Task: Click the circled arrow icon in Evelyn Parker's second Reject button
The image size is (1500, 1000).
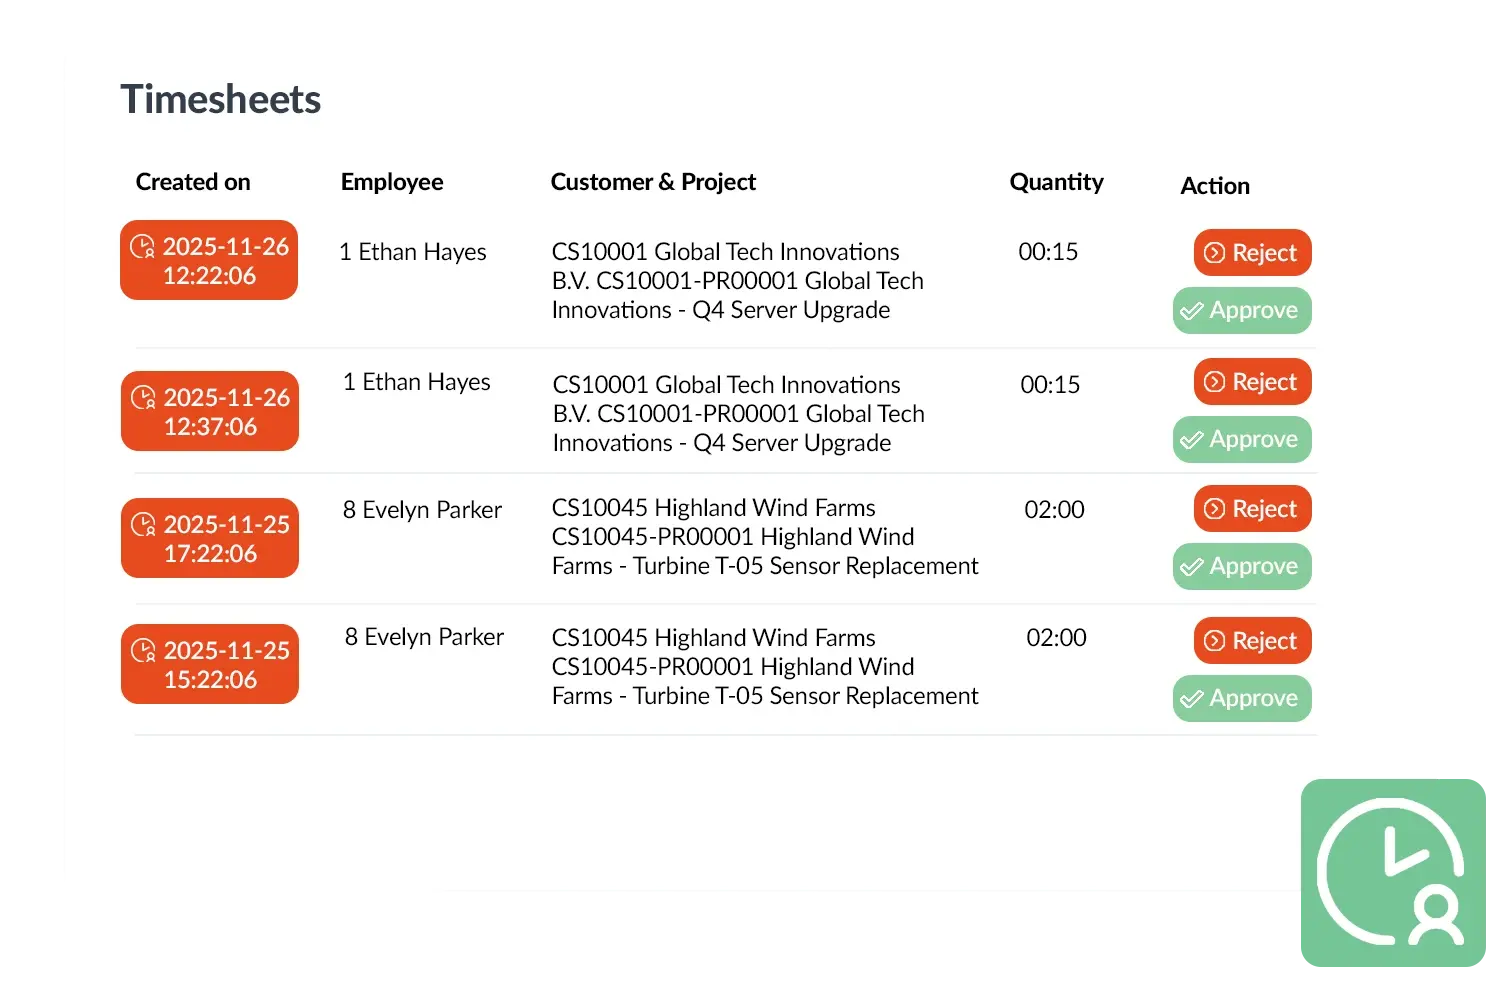Action: tap(1213, 641)
